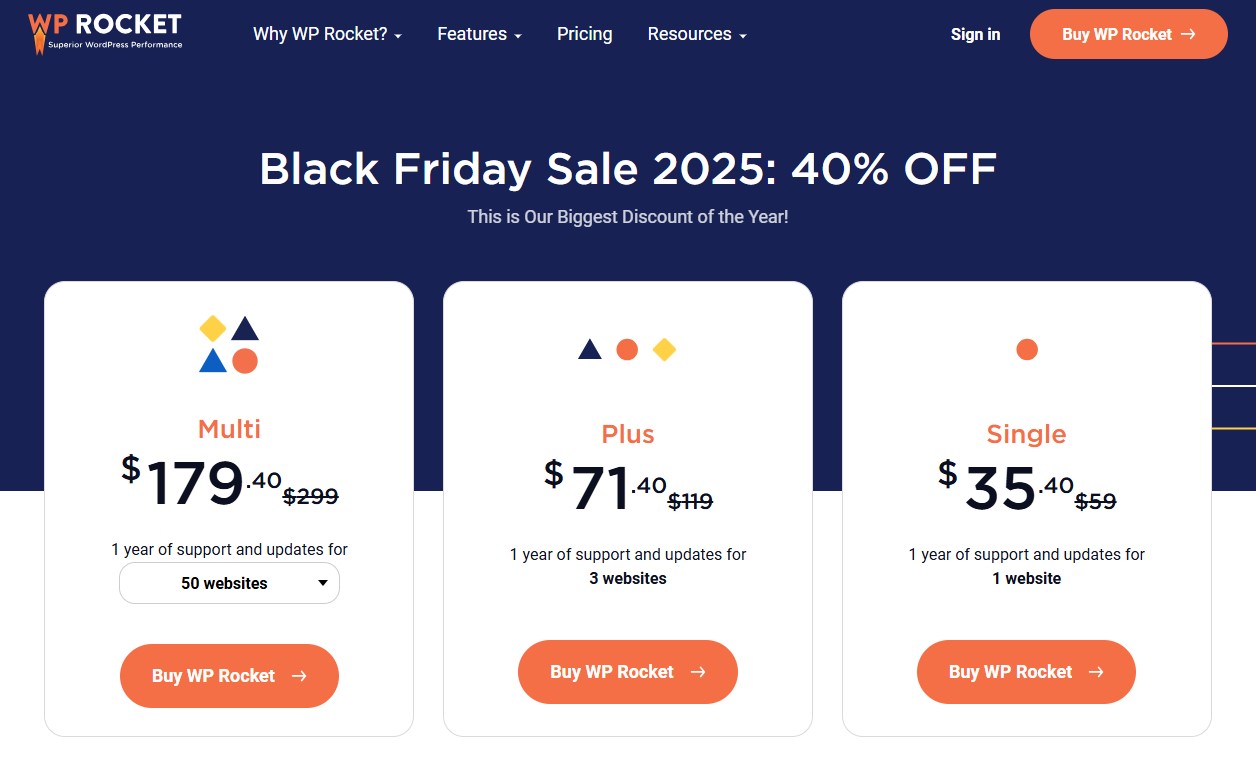Image resolution: width=1256 pixels, height=761 pixels.
Task: Expand the Resources navigation dropdown
Action: 690,34
